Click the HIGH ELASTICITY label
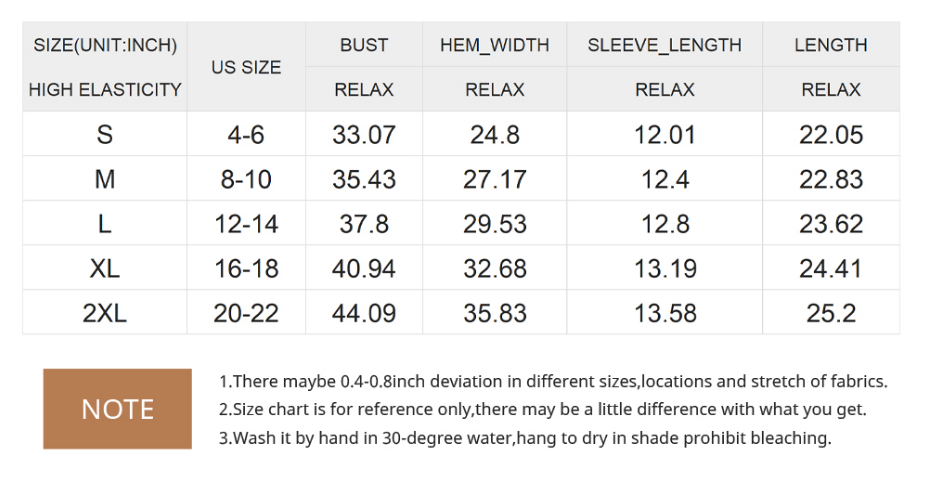Screen dimensions: 936x485 click(x=105, y=89)
